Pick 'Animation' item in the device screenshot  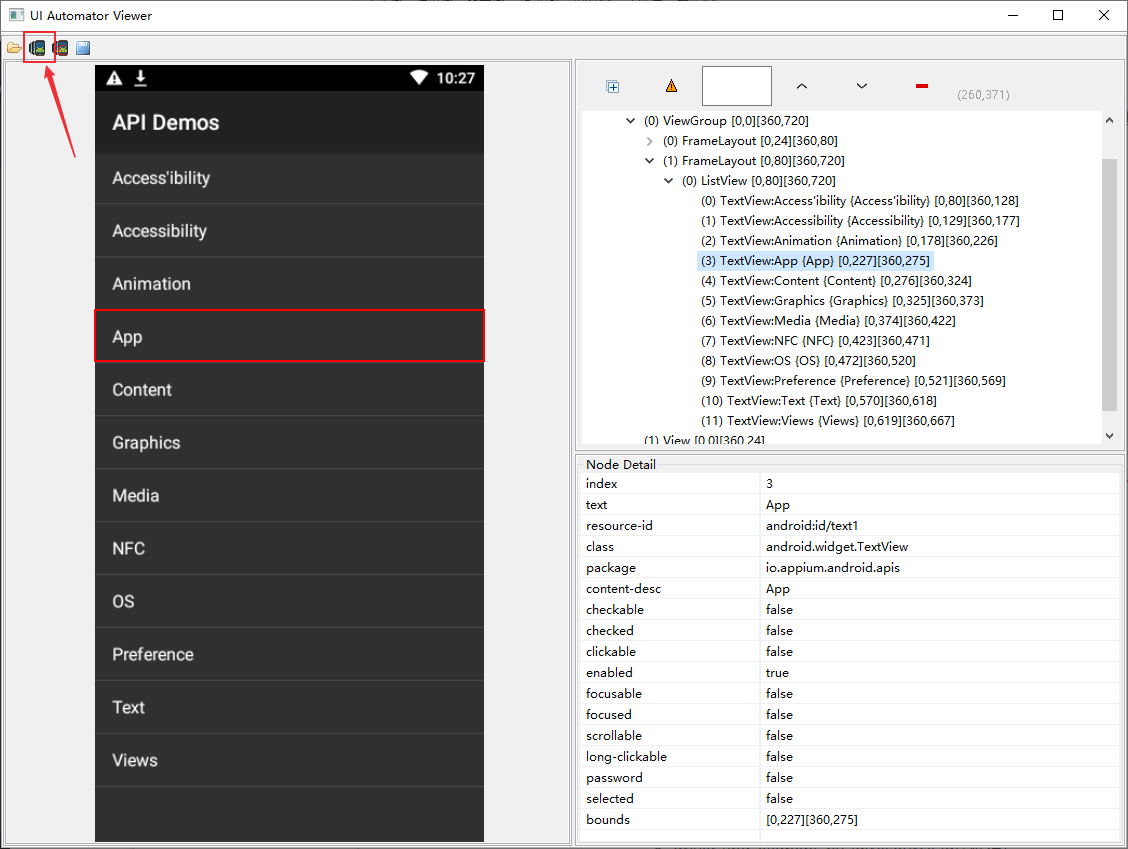[x=289, y=283]
